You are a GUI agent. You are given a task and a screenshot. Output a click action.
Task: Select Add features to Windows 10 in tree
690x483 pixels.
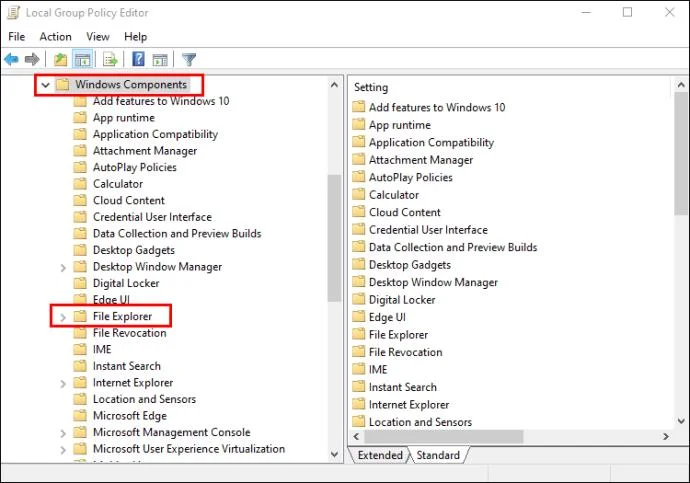tap(161, 101)
